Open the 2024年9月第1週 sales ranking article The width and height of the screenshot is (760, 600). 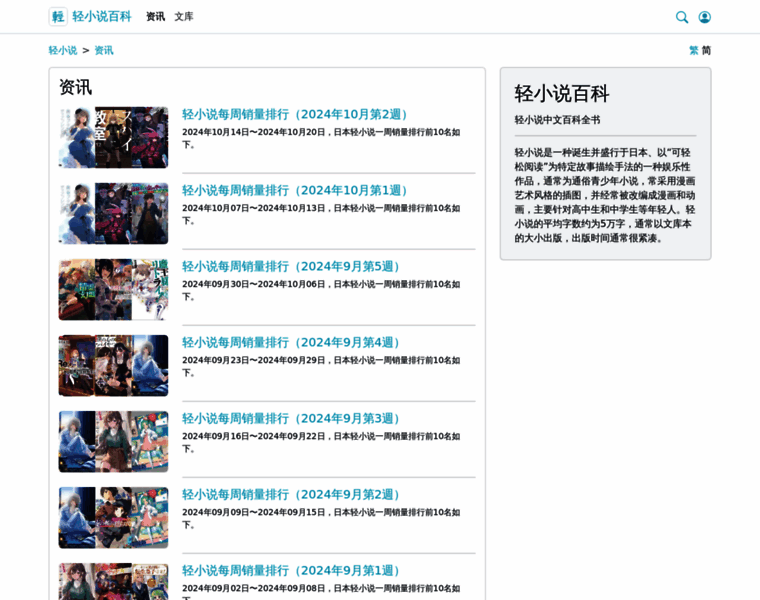click(x=293, y=571)
